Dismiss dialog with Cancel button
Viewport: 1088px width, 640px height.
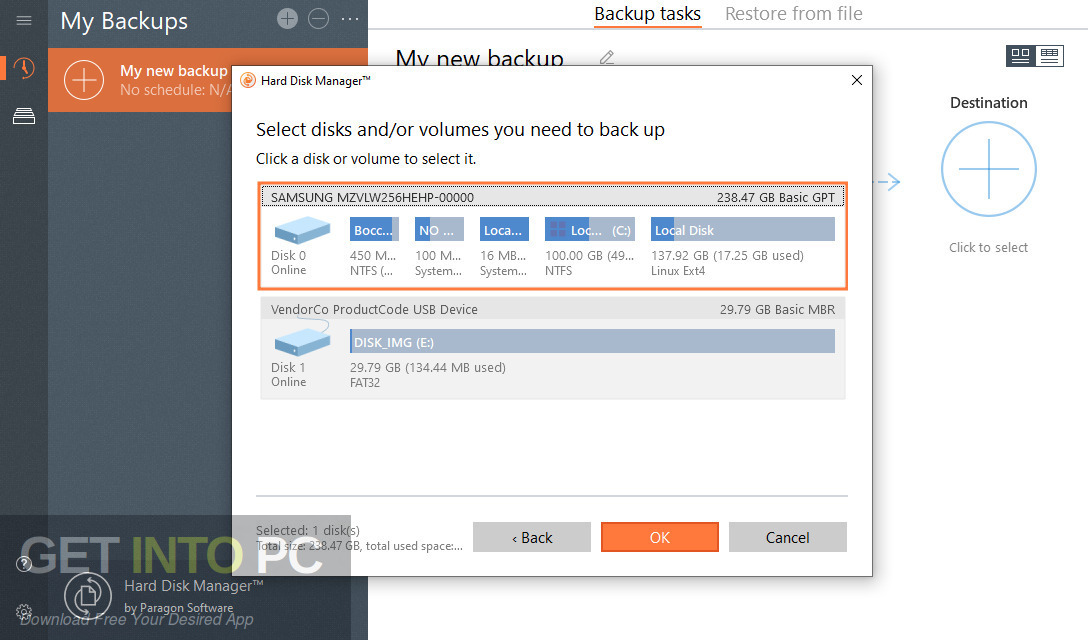[x=788, y=537]
